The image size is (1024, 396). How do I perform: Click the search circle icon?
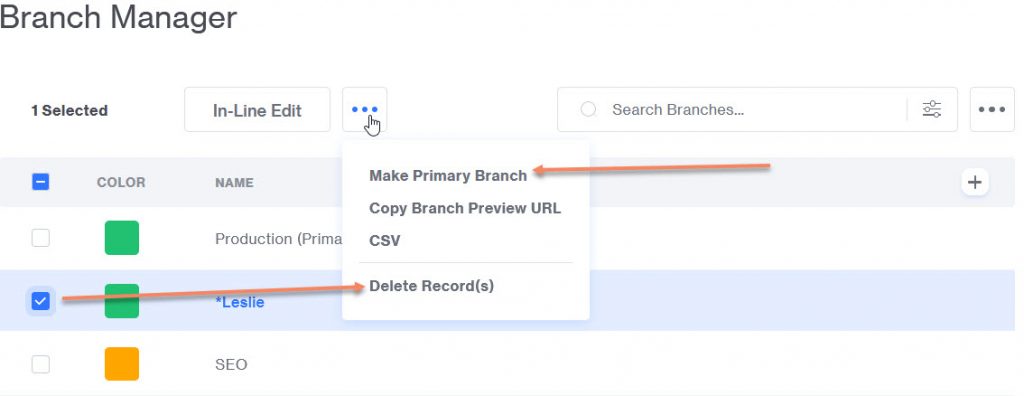588,109
